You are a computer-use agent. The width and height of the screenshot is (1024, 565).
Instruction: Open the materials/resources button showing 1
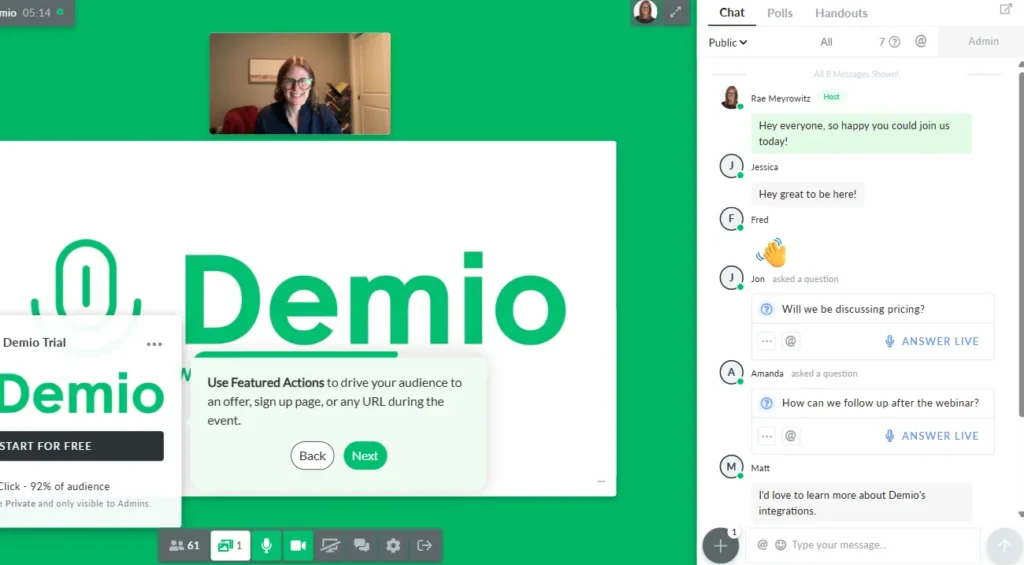pos(231,545)
